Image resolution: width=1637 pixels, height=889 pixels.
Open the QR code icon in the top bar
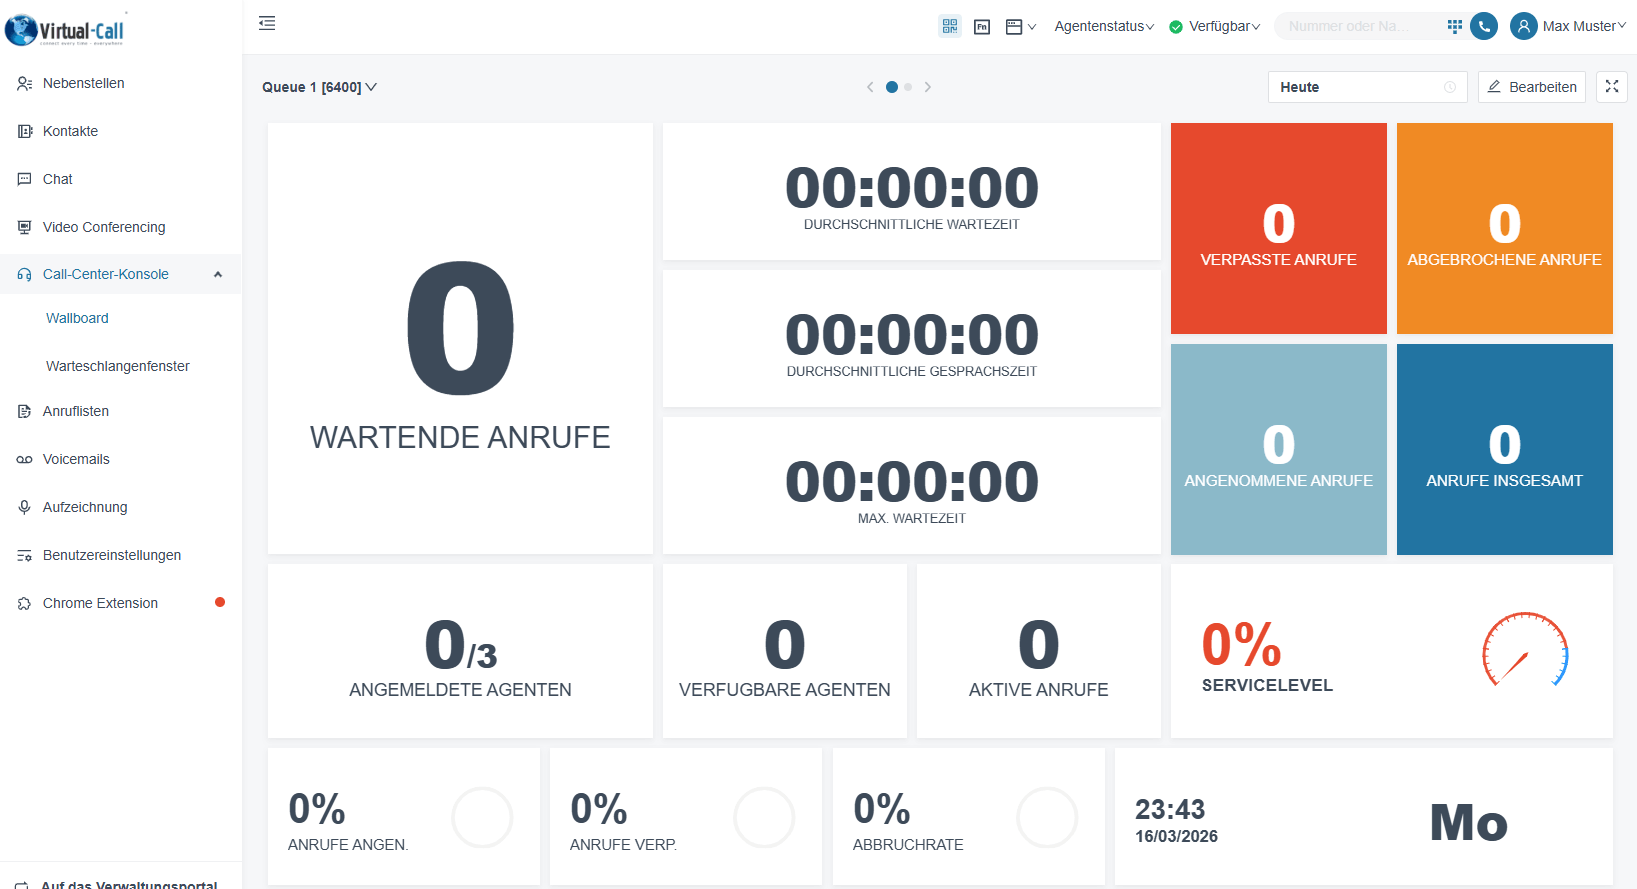pyautogui.click(x=950, y=26)
